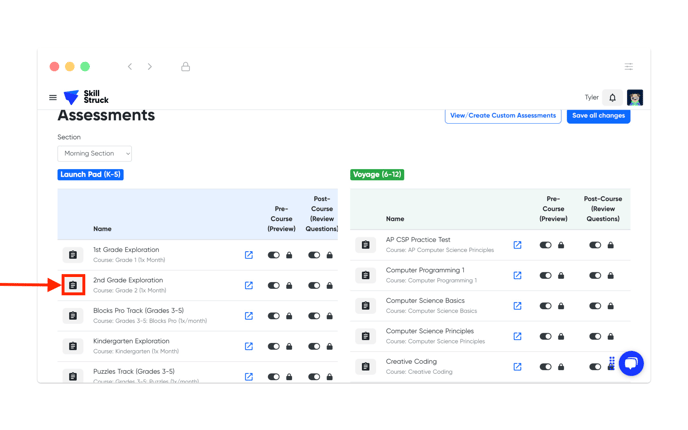This screenshot has width=688, height=430.
Task: Open the notifications bell
Action: pyautogui.click(x=613, y=97)
